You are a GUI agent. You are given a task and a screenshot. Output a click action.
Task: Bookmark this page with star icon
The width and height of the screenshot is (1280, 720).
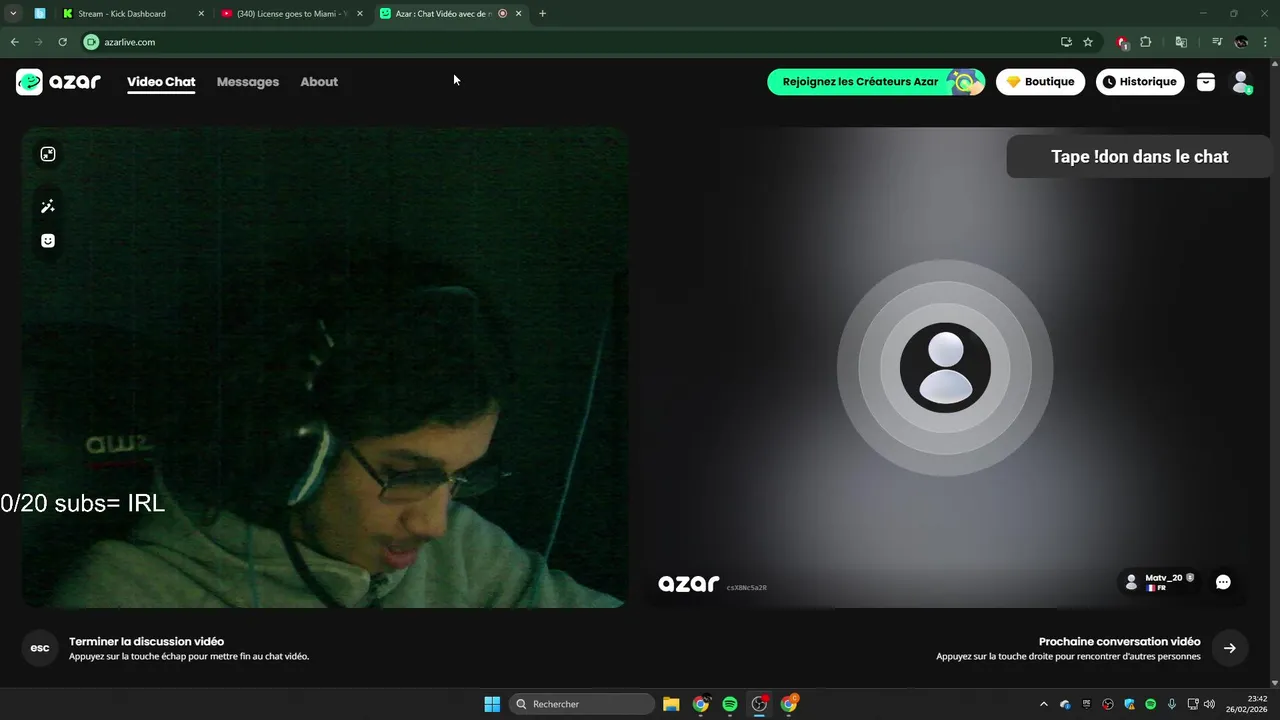[x=1088, y=42]
